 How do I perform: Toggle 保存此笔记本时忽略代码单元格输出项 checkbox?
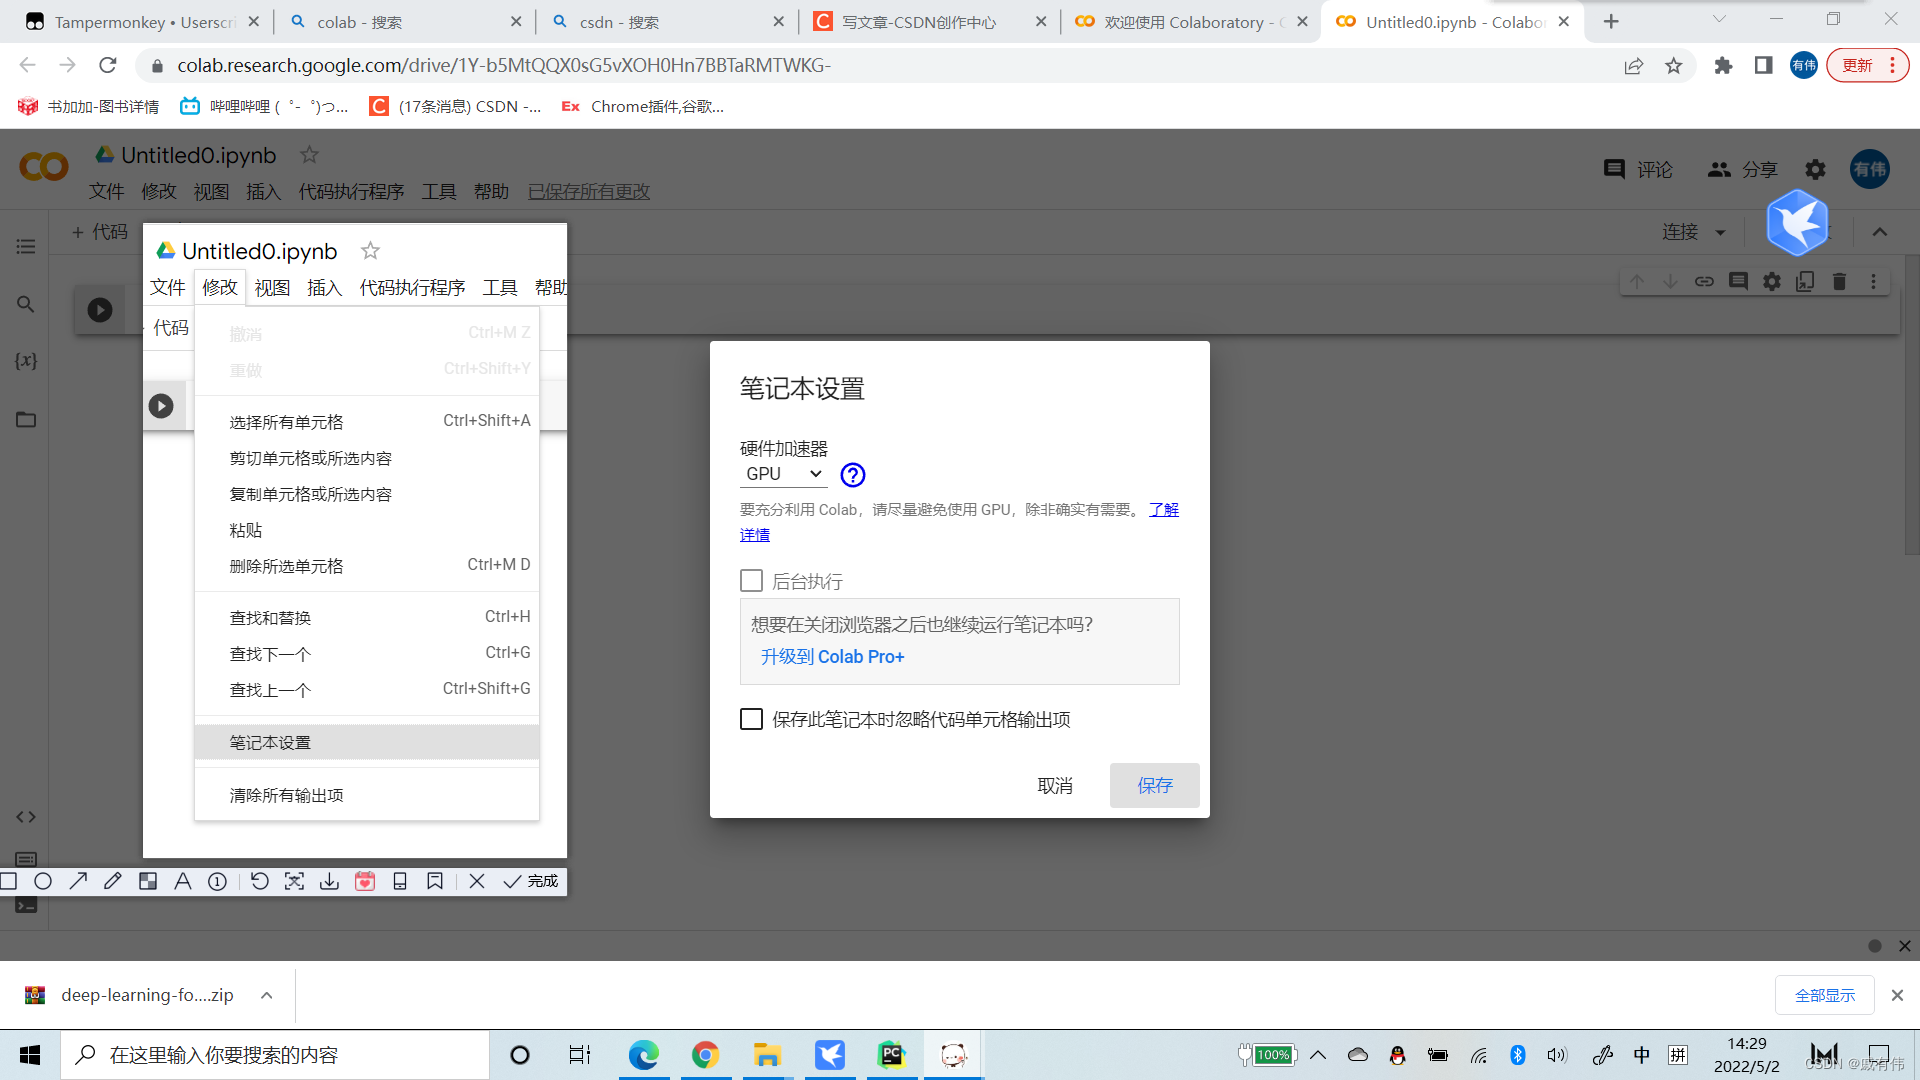click(751, 719)
